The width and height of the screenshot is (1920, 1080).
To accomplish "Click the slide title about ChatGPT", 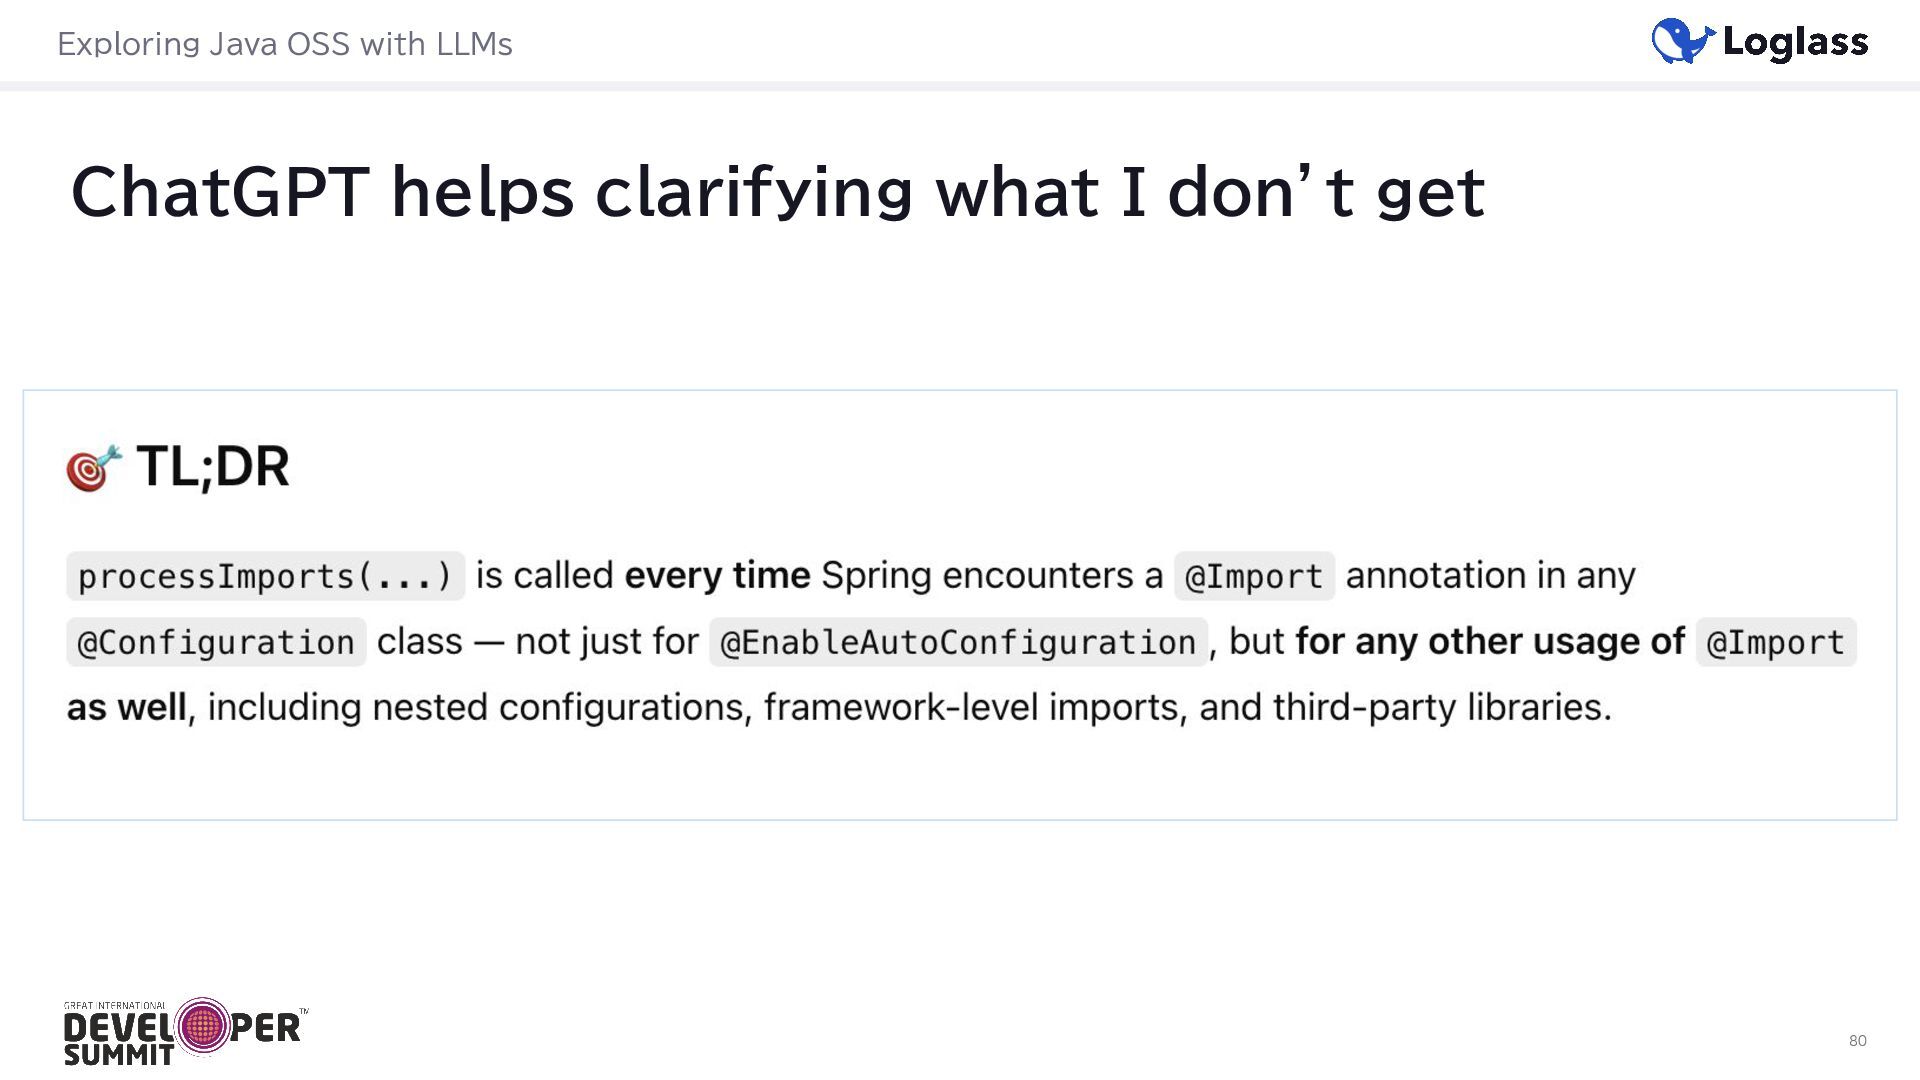I will [777, 191].
